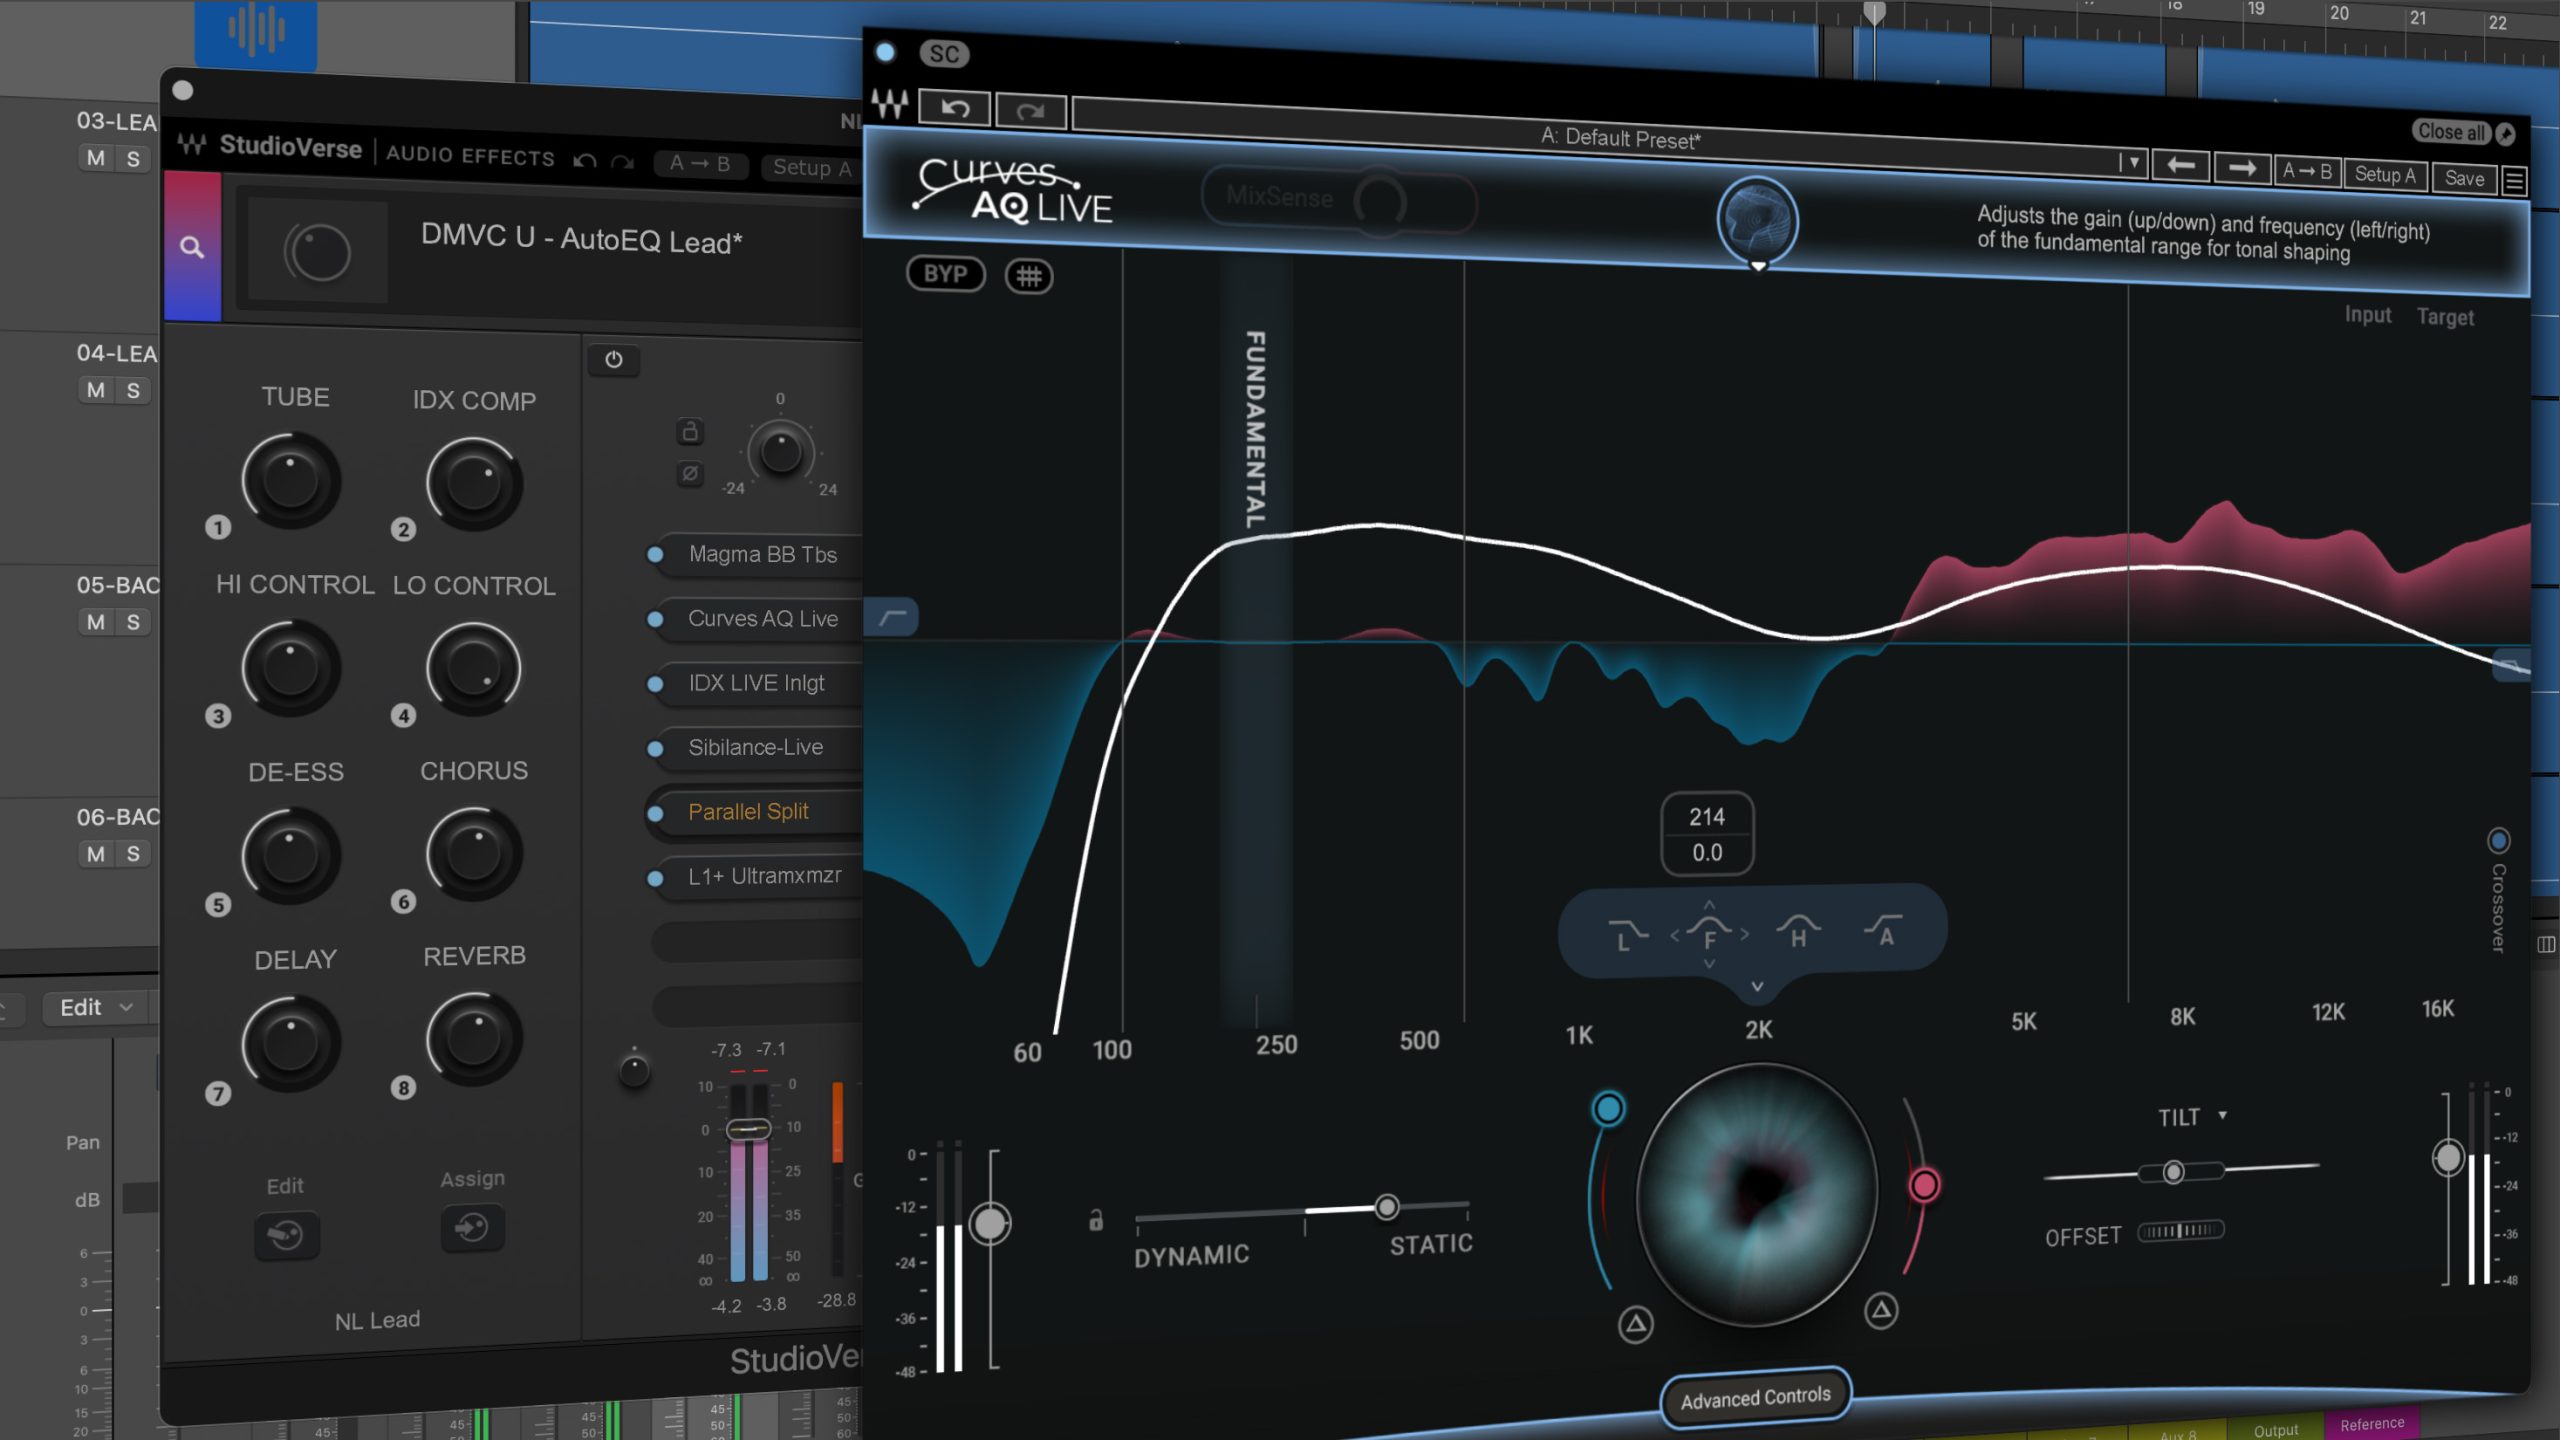Open the Tilt dropdown arrow
2560x1440 pixels.
click(x=2222, y=1115)
